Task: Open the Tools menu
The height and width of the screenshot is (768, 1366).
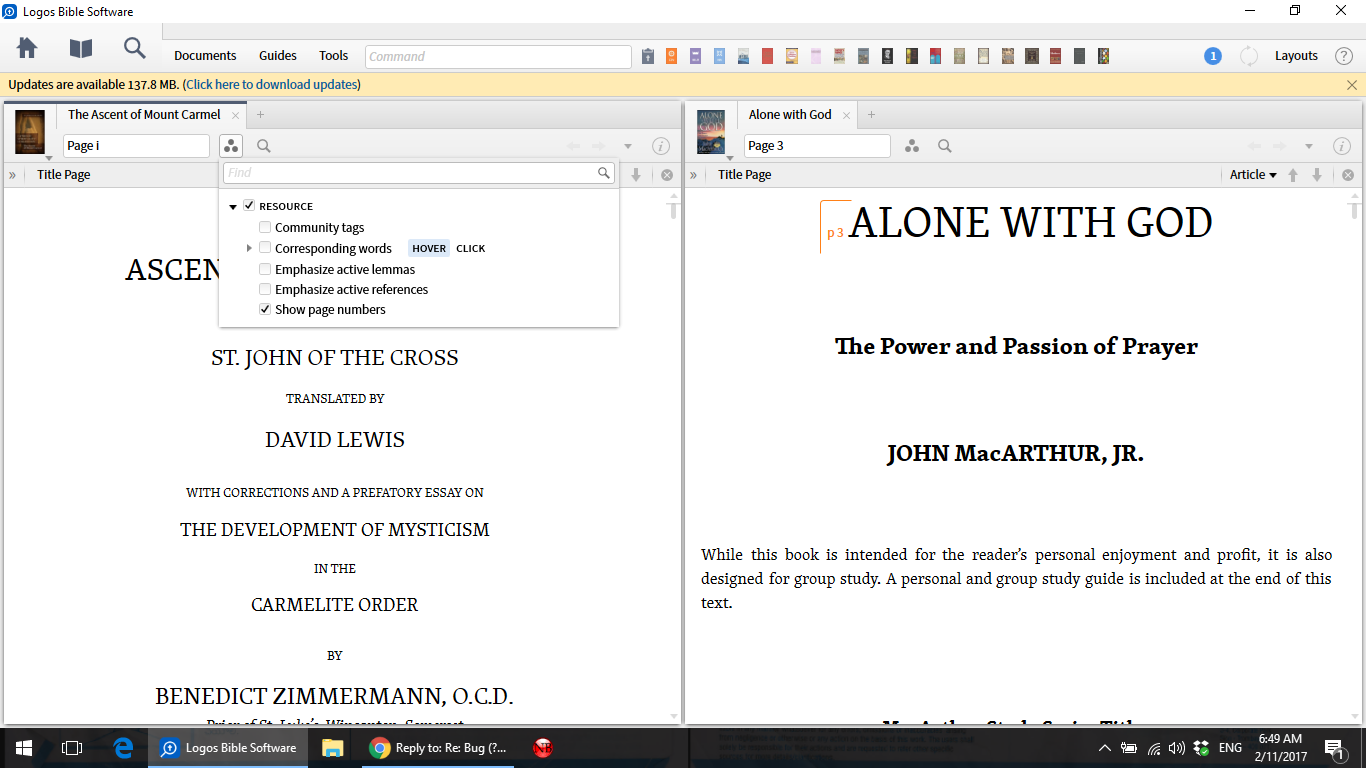Action: pyautogui.click(x=334, y=56)
